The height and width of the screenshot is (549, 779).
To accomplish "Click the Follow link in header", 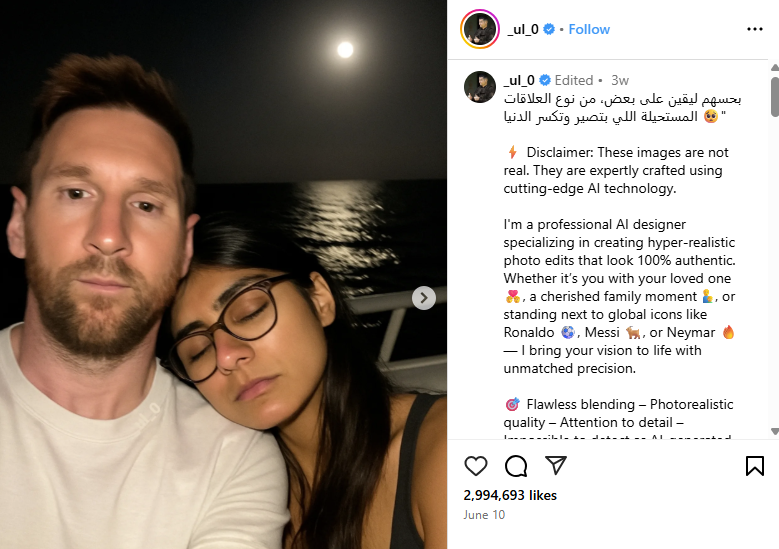I will pos(589,29).
